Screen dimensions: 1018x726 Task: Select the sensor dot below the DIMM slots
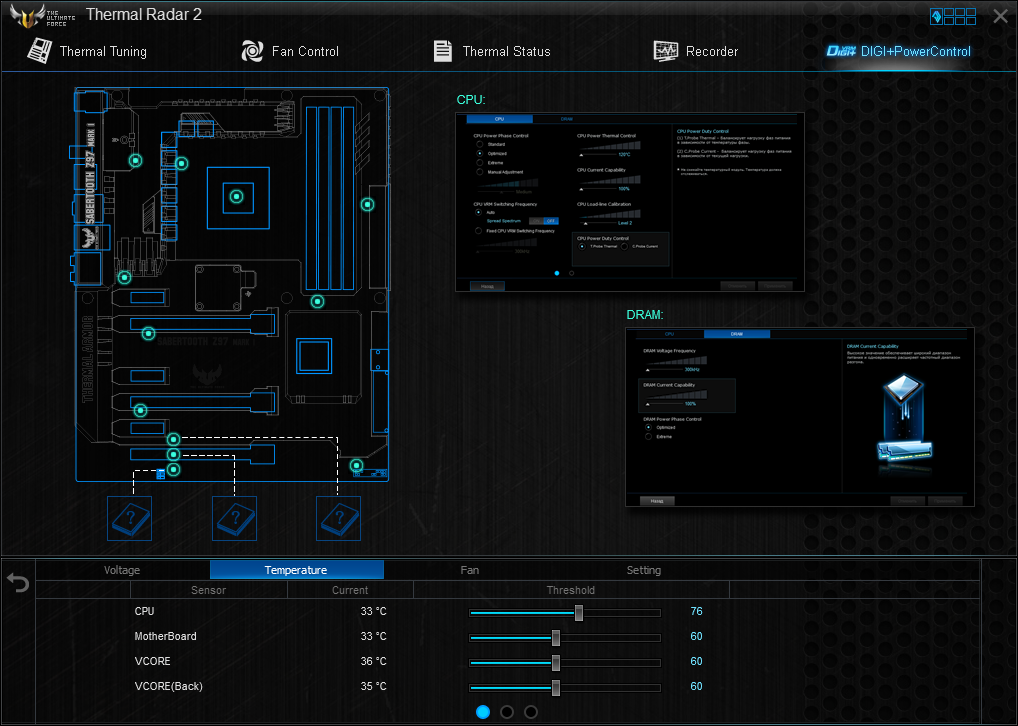[317, 301]
